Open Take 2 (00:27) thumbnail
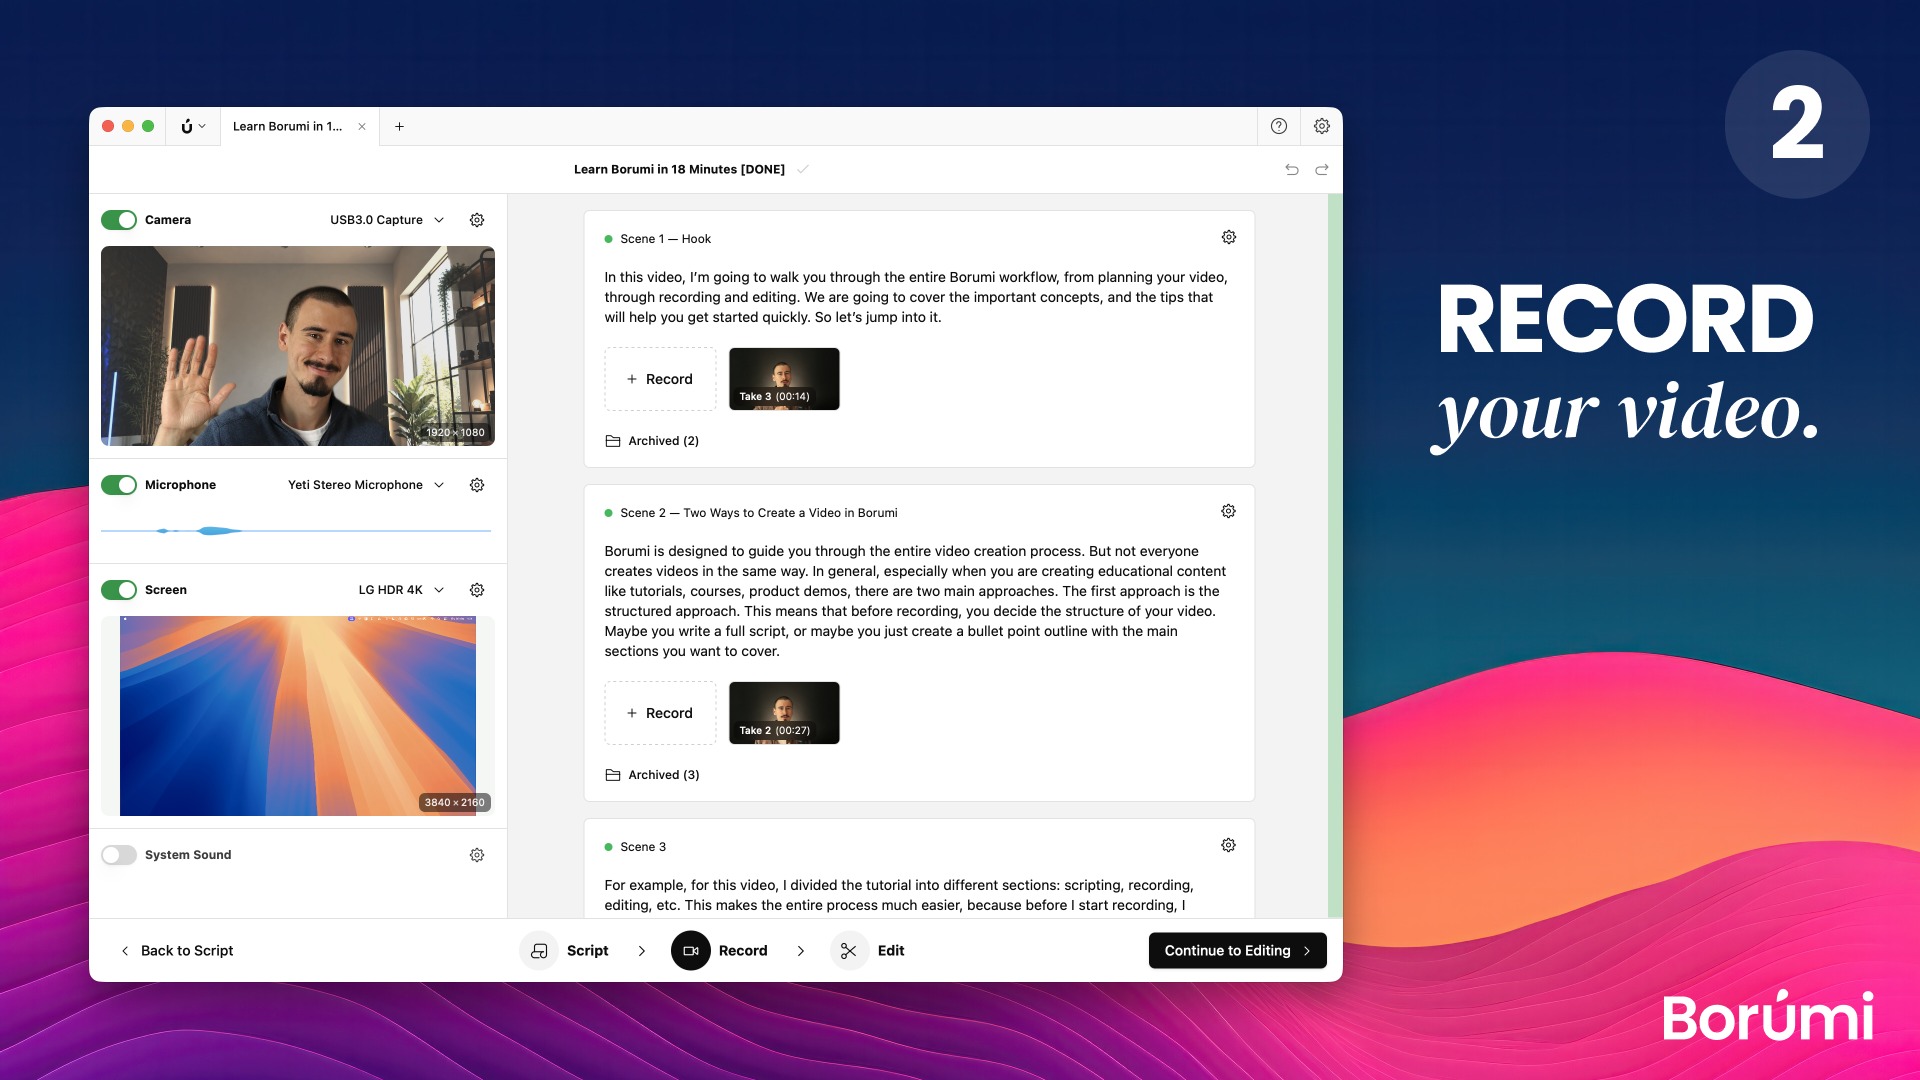The width and height of the screenshot is (1920, 1080). tap(784, 713)
